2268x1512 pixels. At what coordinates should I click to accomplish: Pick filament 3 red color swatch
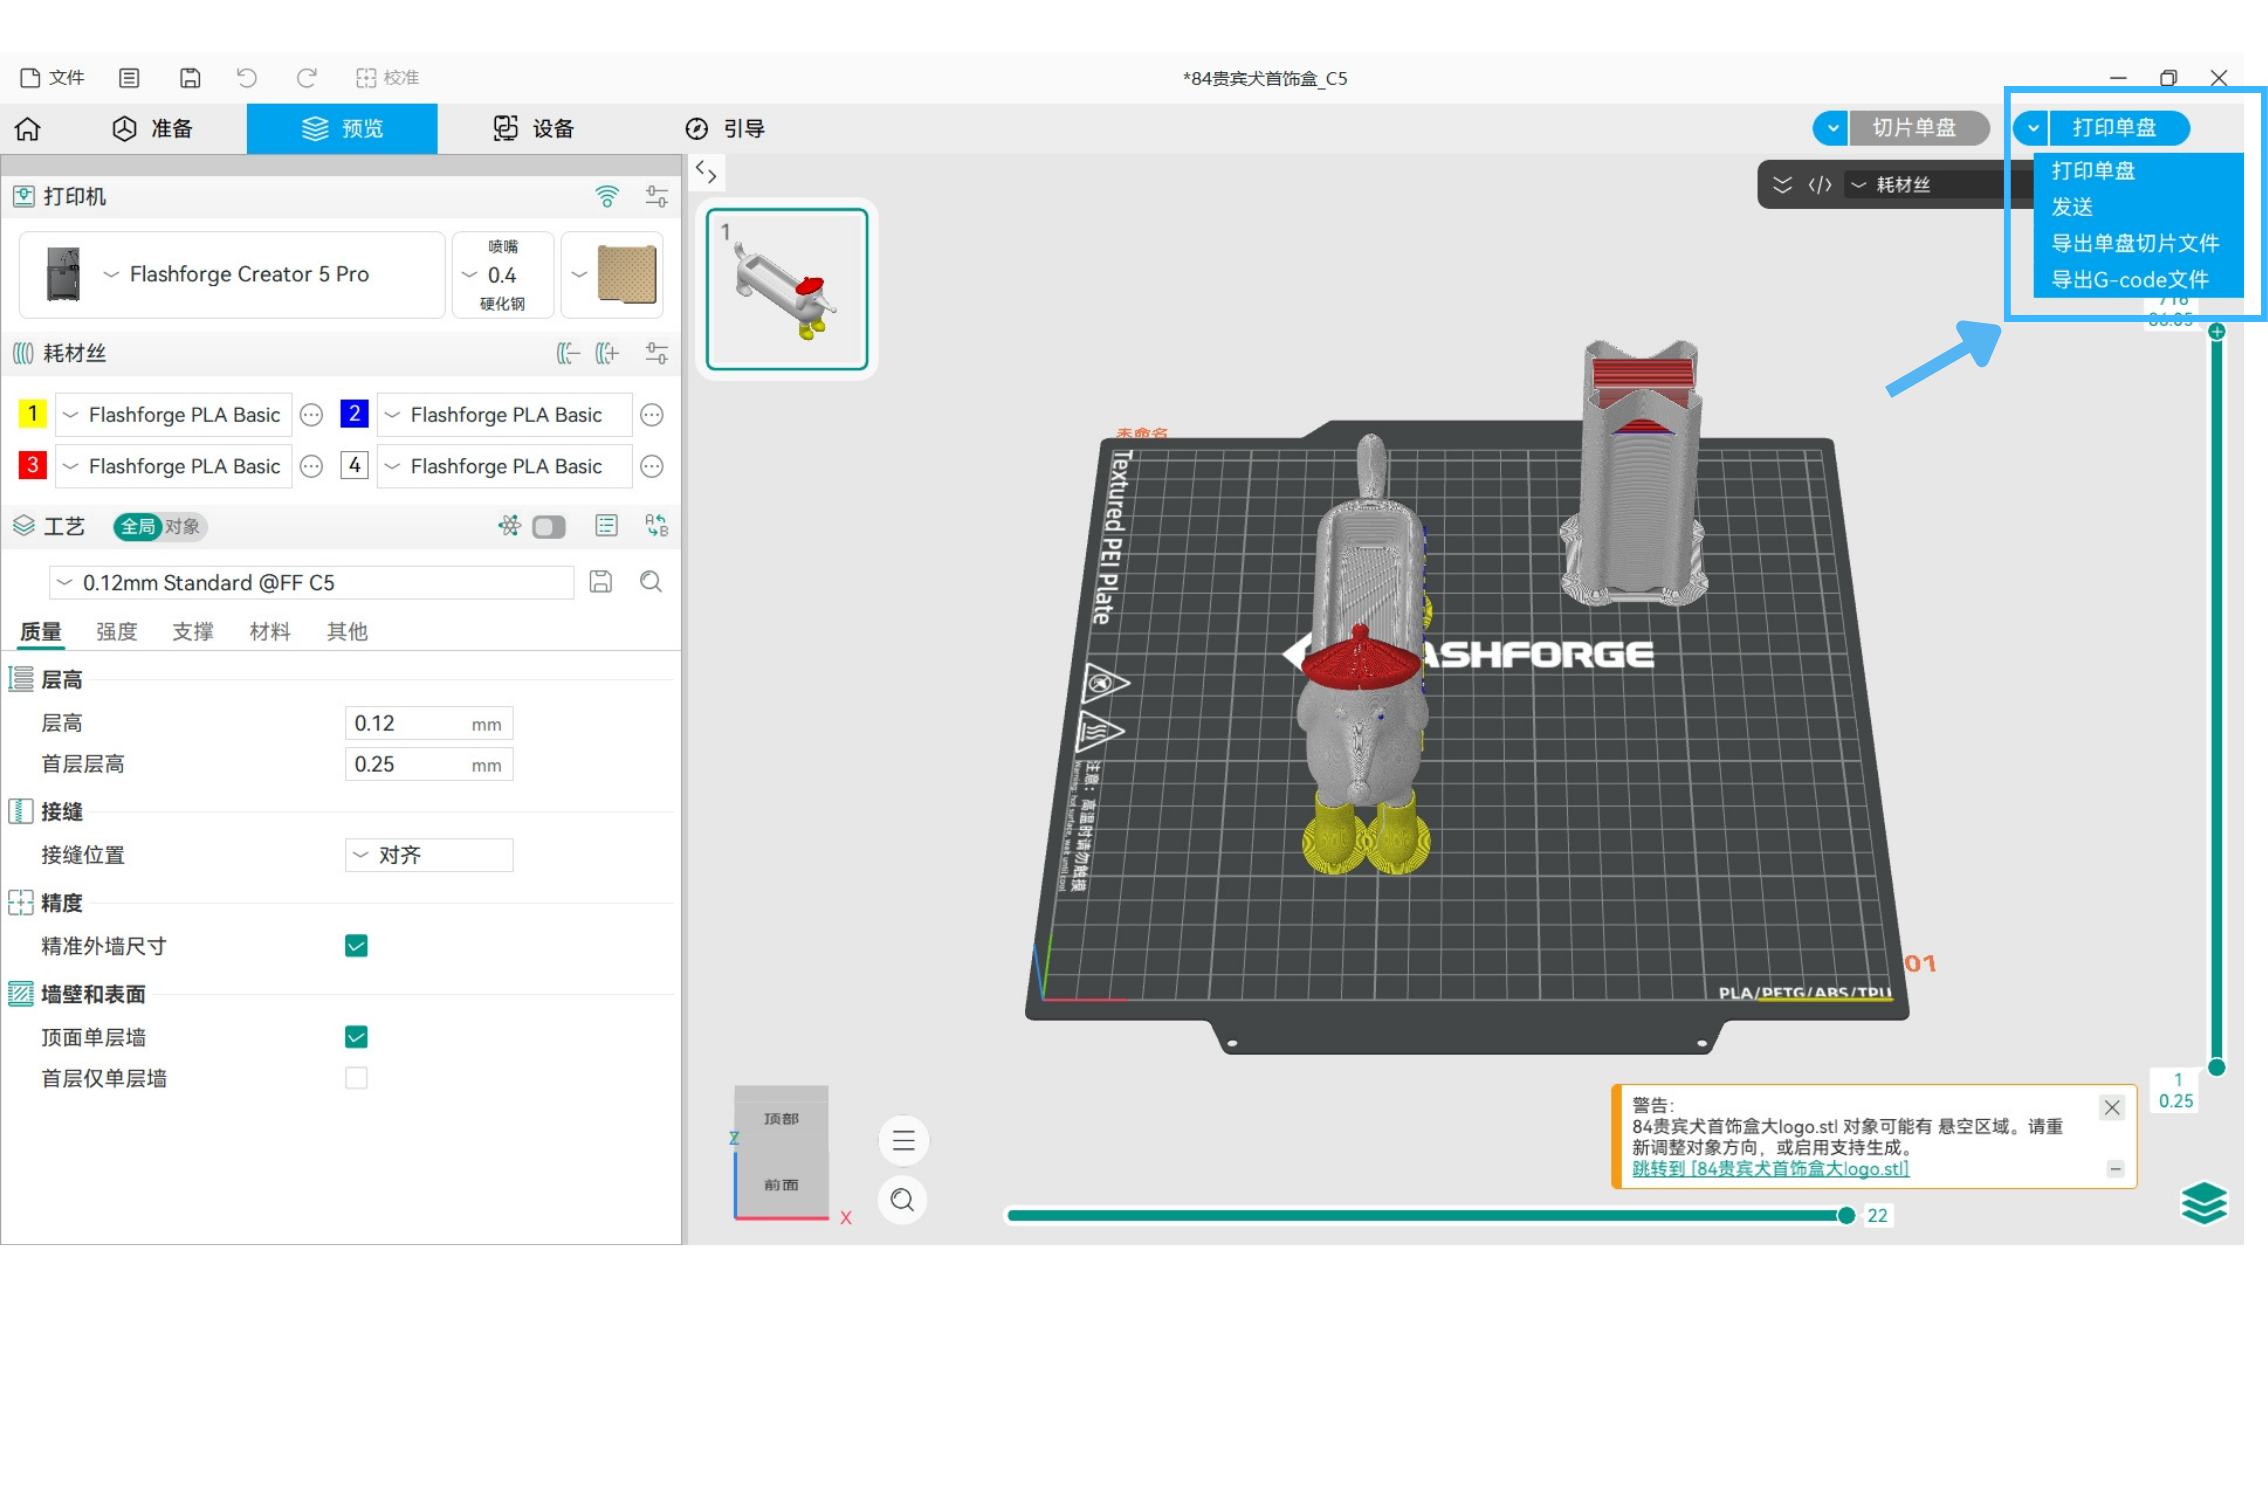(x=32, y=466)
